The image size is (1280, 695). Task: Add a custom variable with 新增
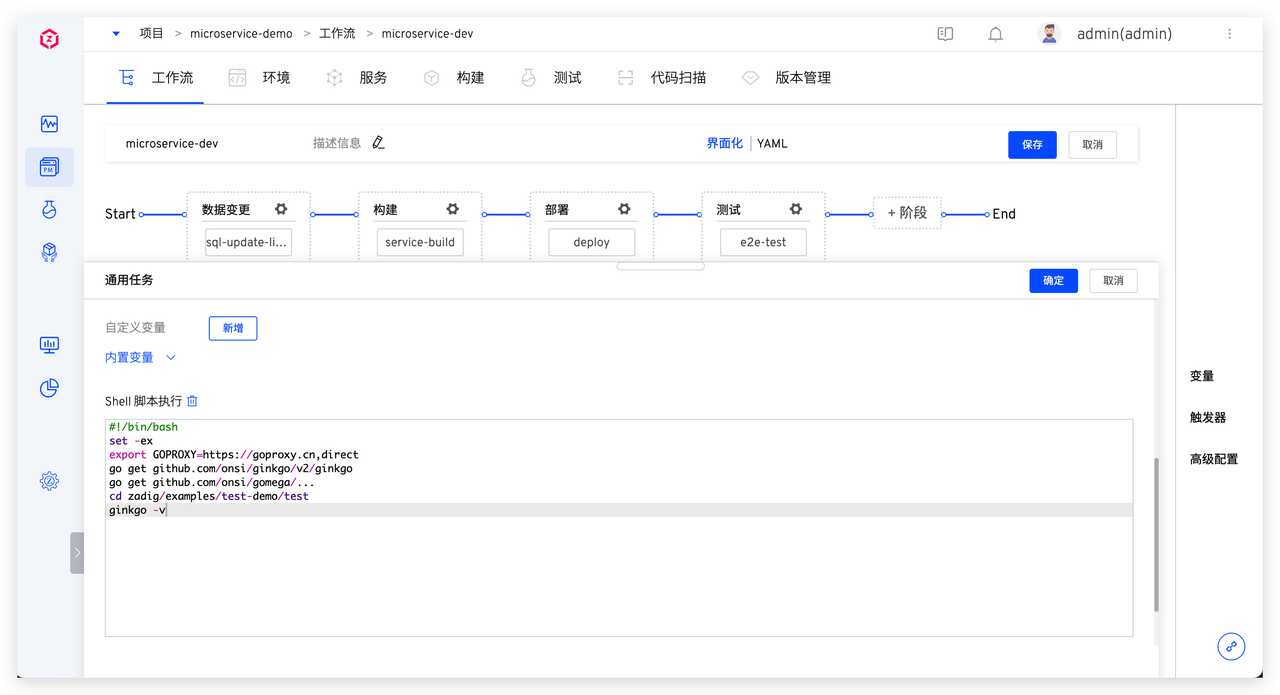(233, 328)
